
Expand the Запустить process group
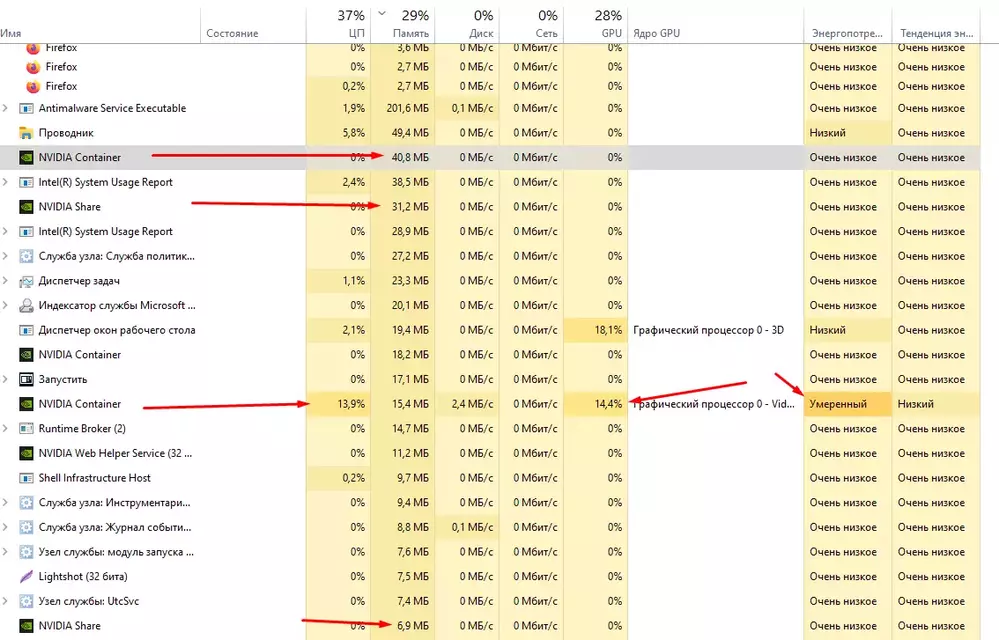click(x=5, y=380)
